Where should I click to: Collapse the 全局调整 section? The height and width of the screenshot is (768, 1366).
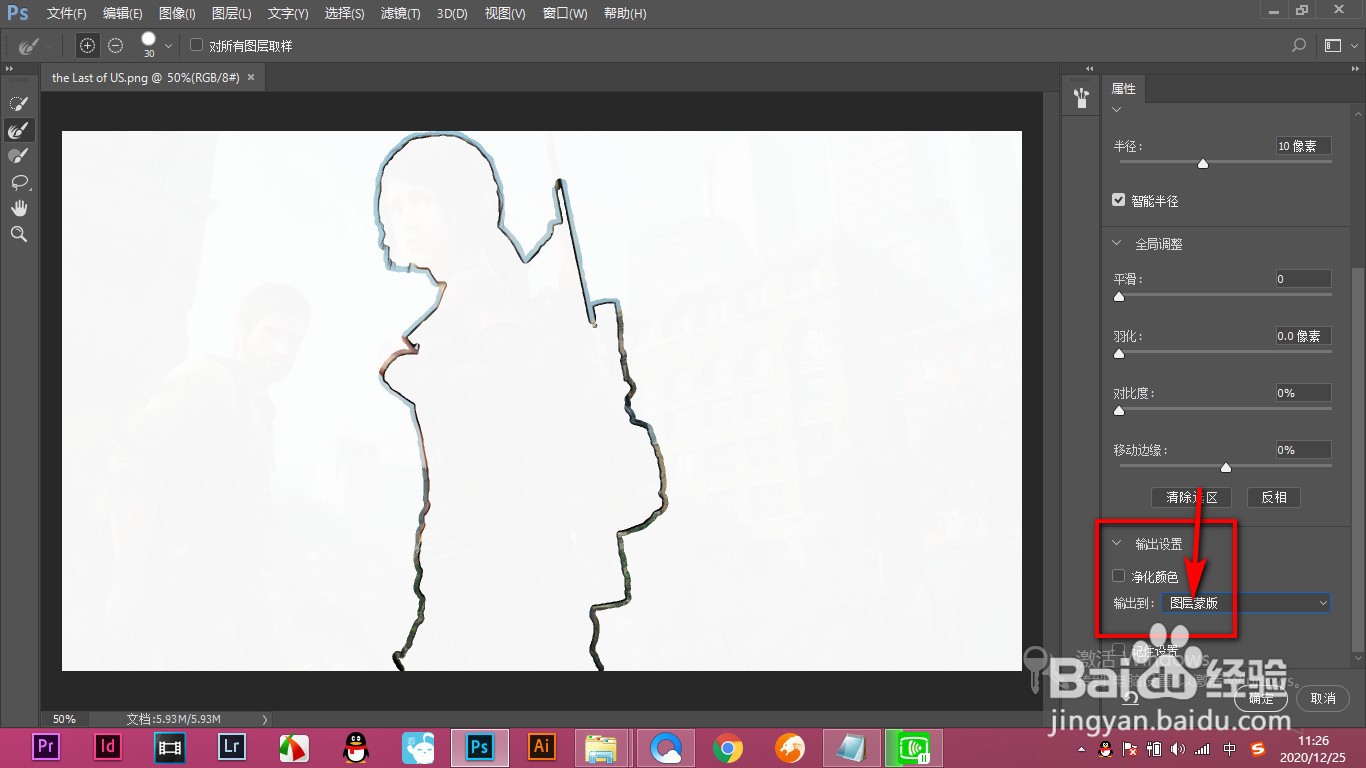pyautogui.click(x=1118, y=243)
